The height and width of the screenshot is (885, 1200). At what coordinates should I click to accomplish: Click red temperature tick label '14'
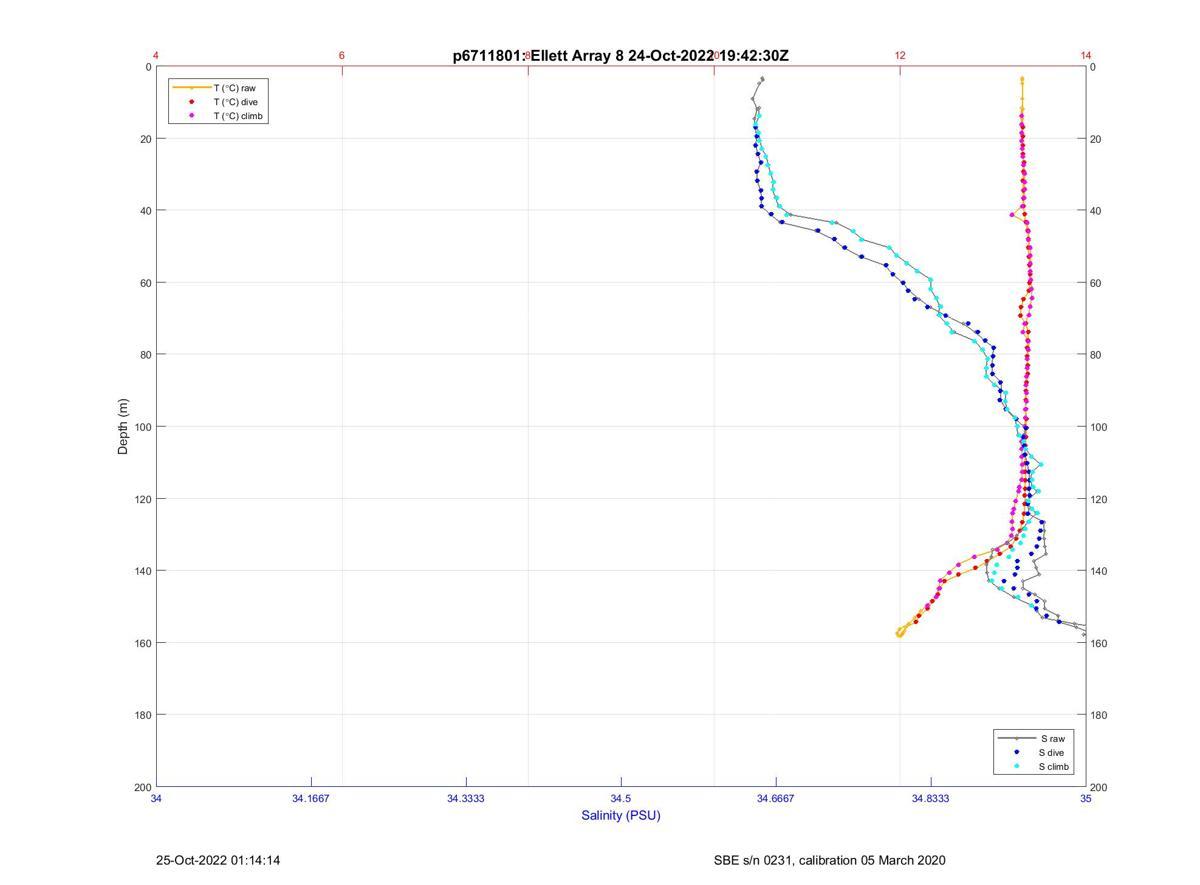(1086, 55)
